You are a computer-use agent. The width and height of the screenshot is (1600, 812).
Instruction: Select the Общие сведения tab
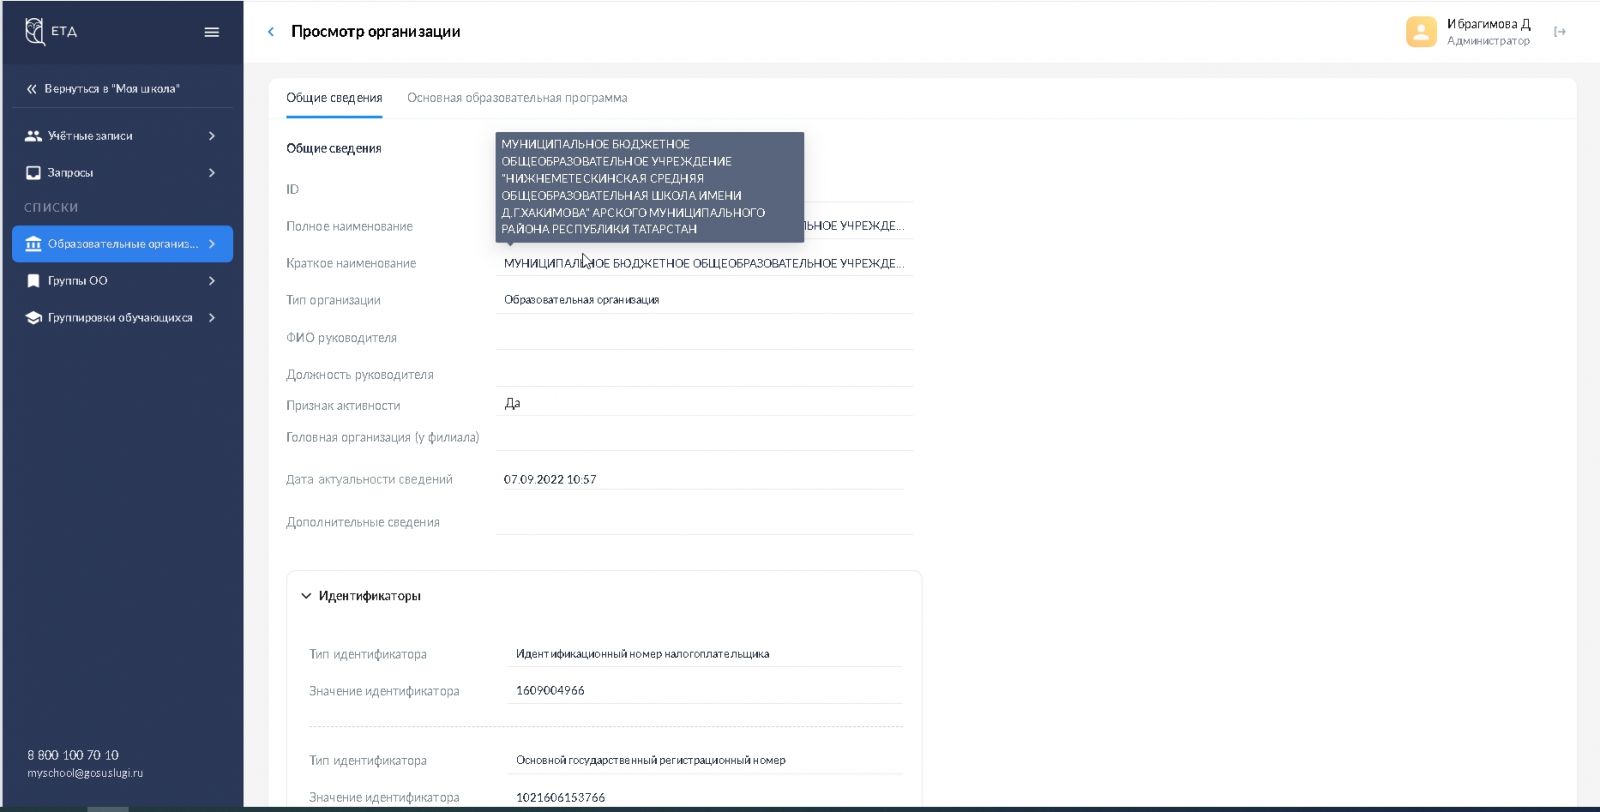[334, 98]
